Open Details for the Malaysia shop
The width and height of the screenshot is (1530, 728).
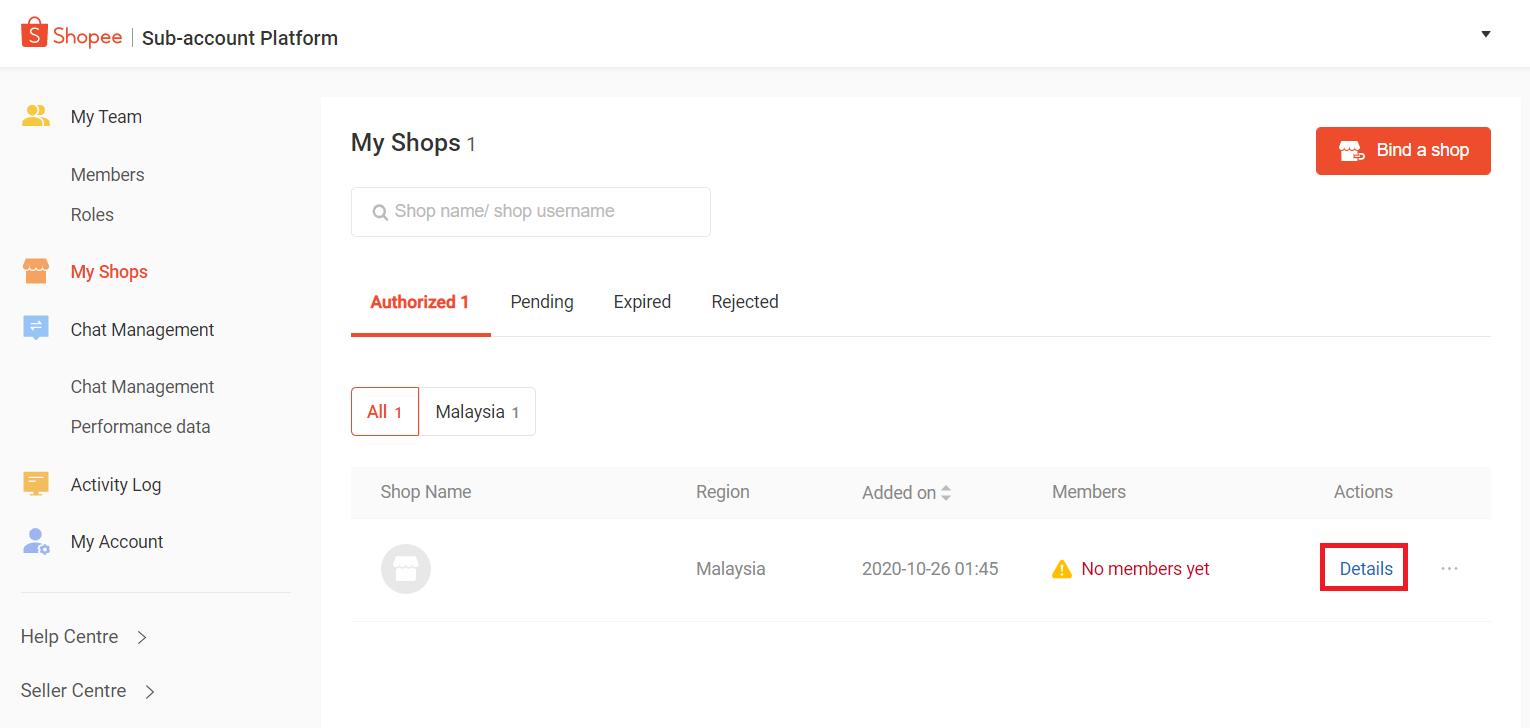click(1363, 567)
